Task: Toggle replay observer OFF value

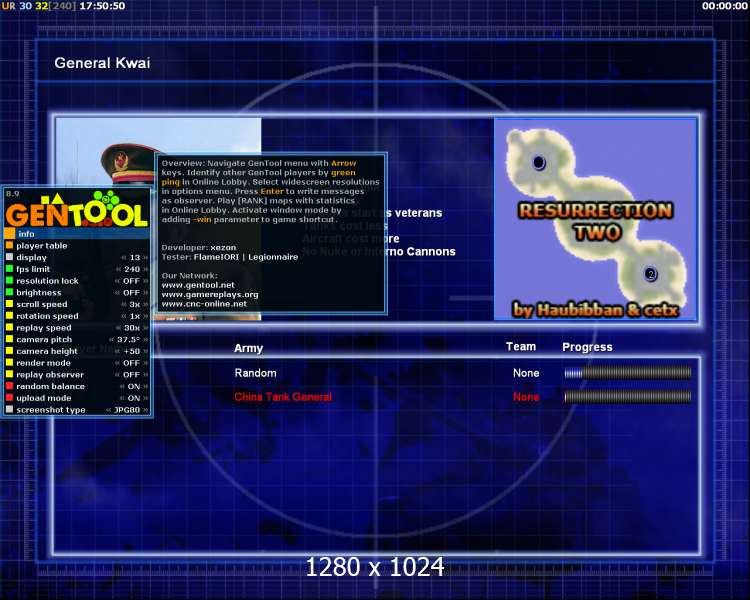Action: coord(132,375)
